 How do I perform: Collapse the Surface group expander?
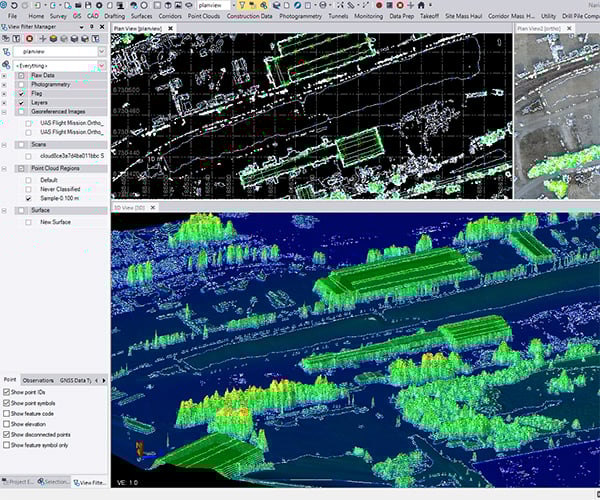pos(4,211)
